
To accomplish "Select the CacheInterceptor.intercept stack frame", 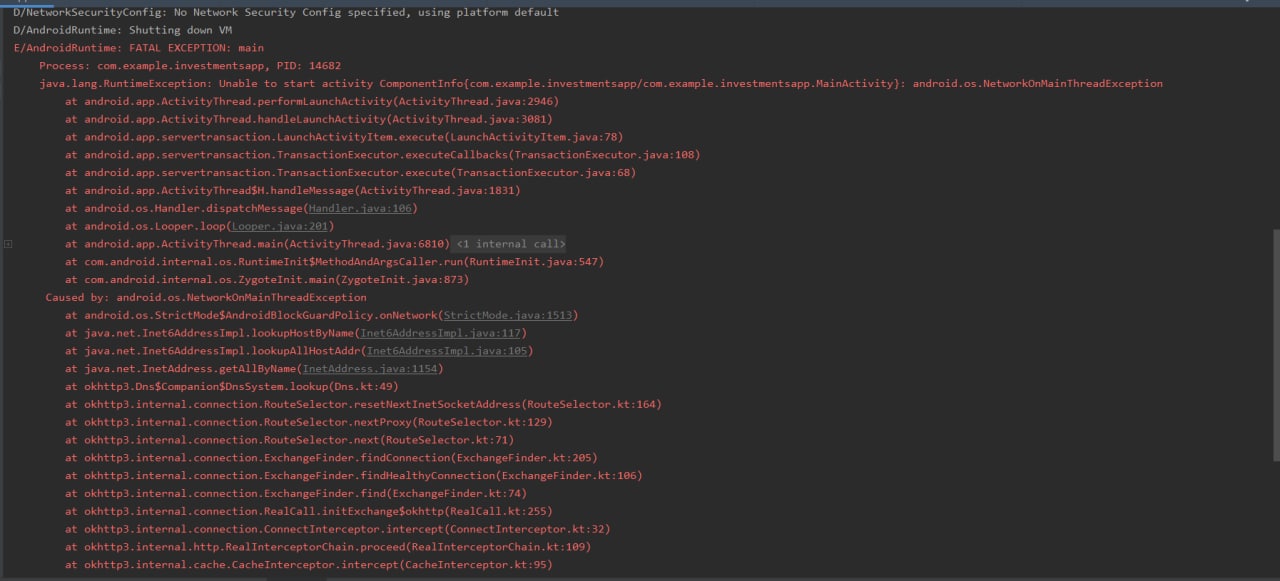I will pyautogui.click(x=309, y=565).
